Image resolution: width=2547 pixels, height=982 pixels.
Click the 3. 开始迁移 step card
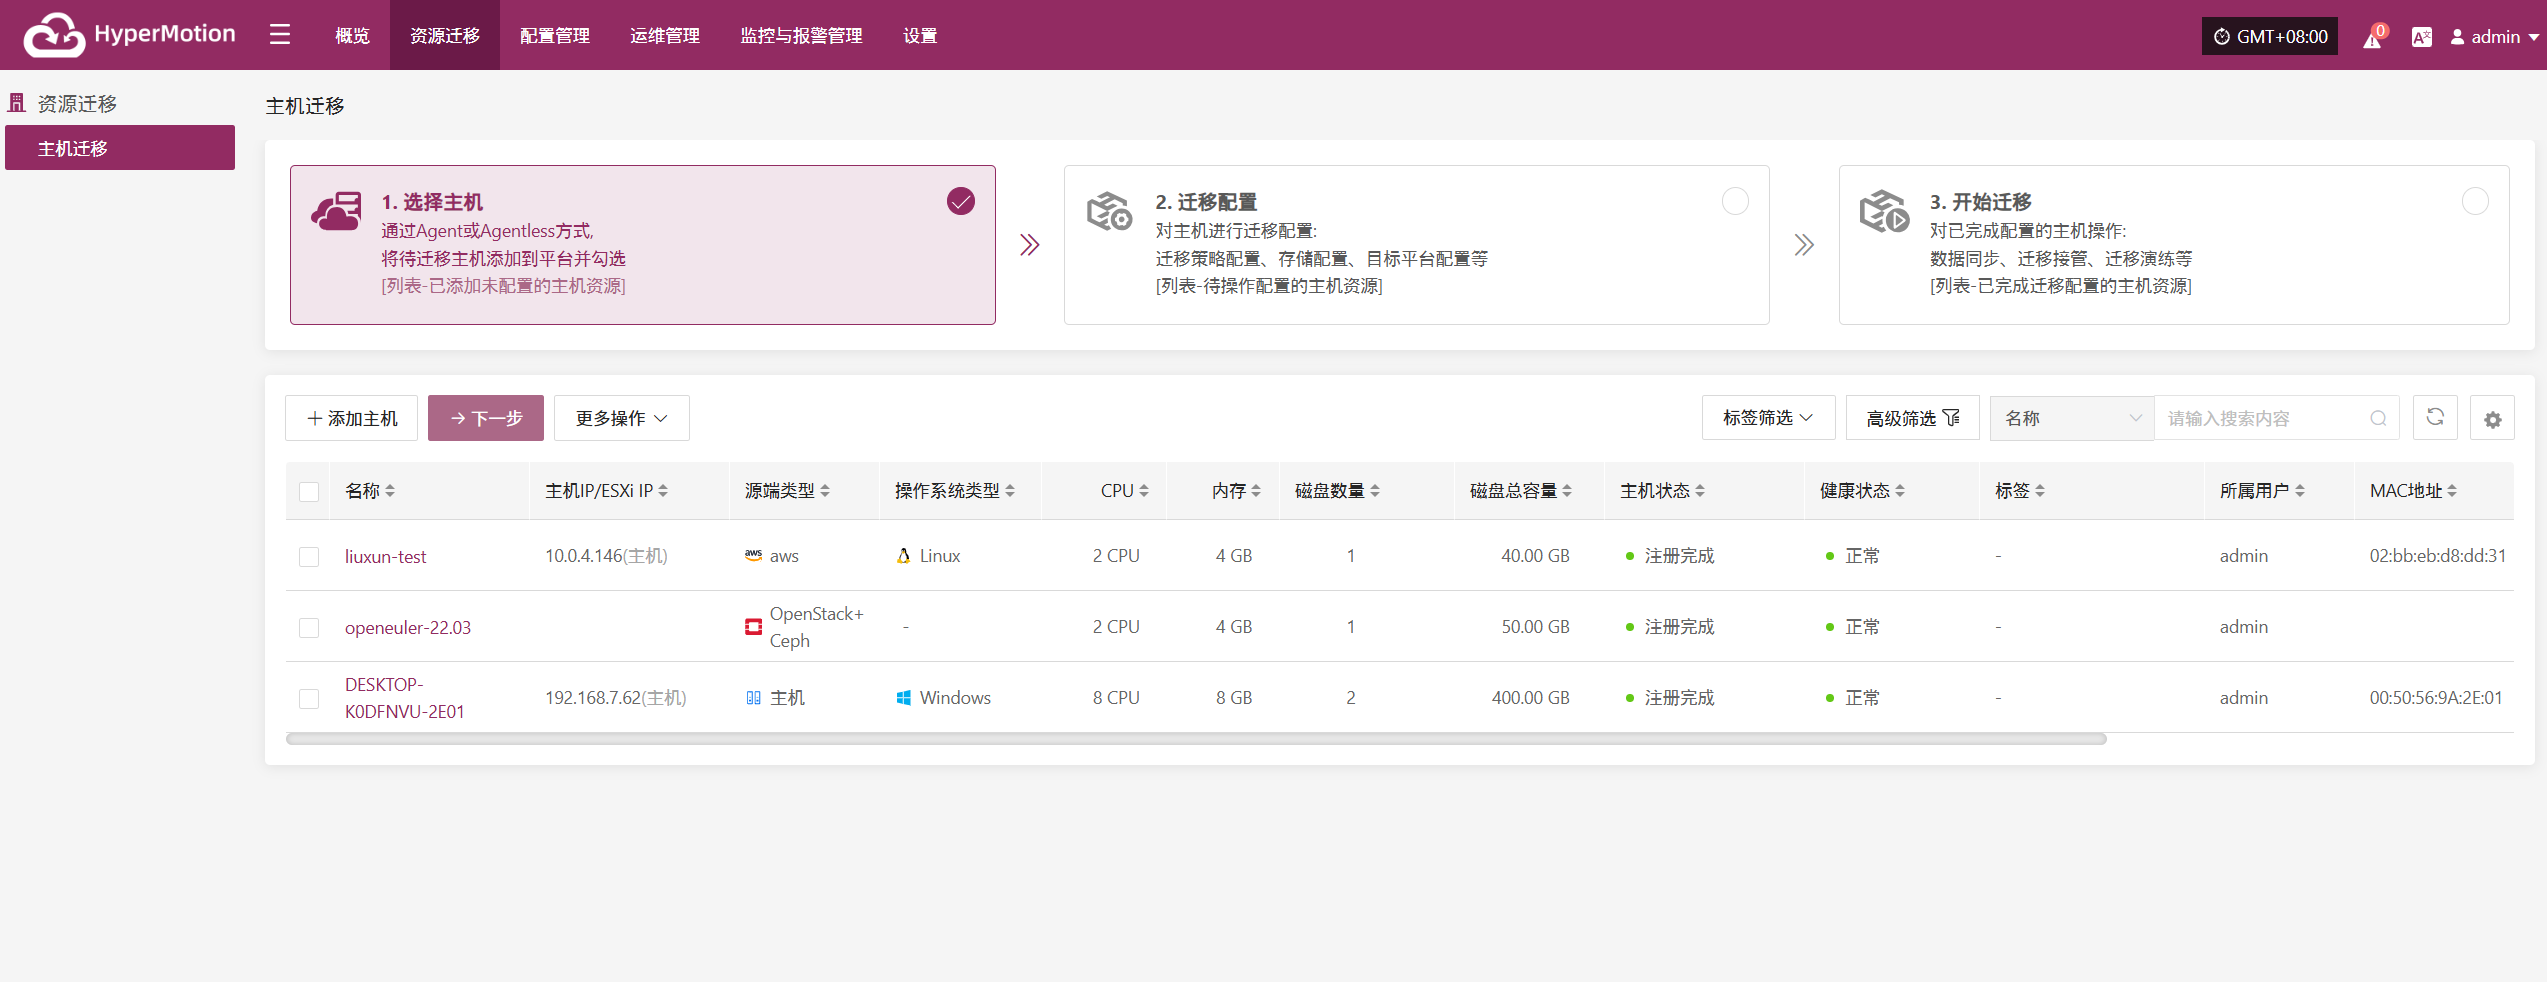(x=2174, y=245)
